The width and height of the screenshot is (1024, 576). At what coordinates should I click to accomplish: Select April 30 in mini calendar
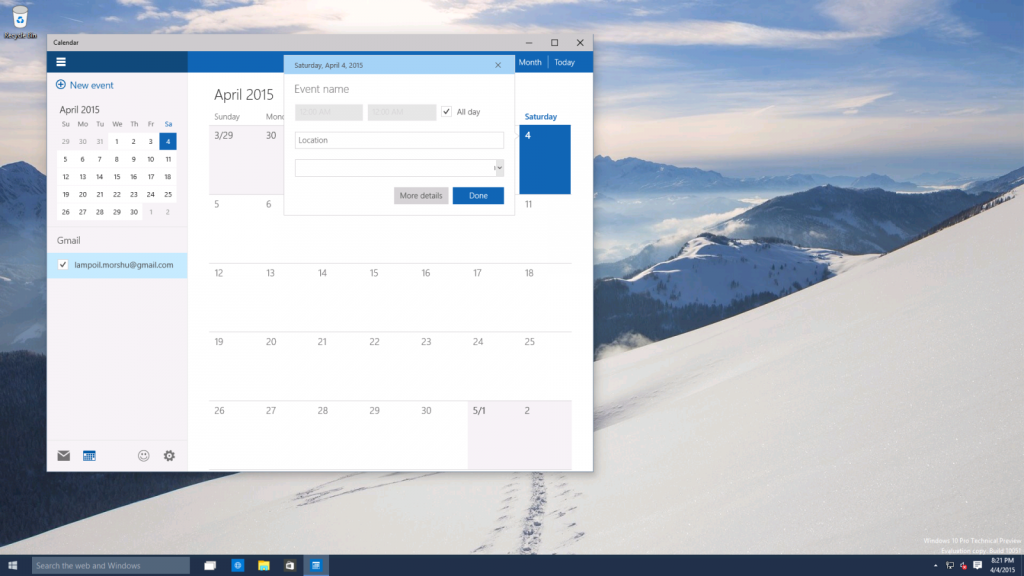click(133, 212)
